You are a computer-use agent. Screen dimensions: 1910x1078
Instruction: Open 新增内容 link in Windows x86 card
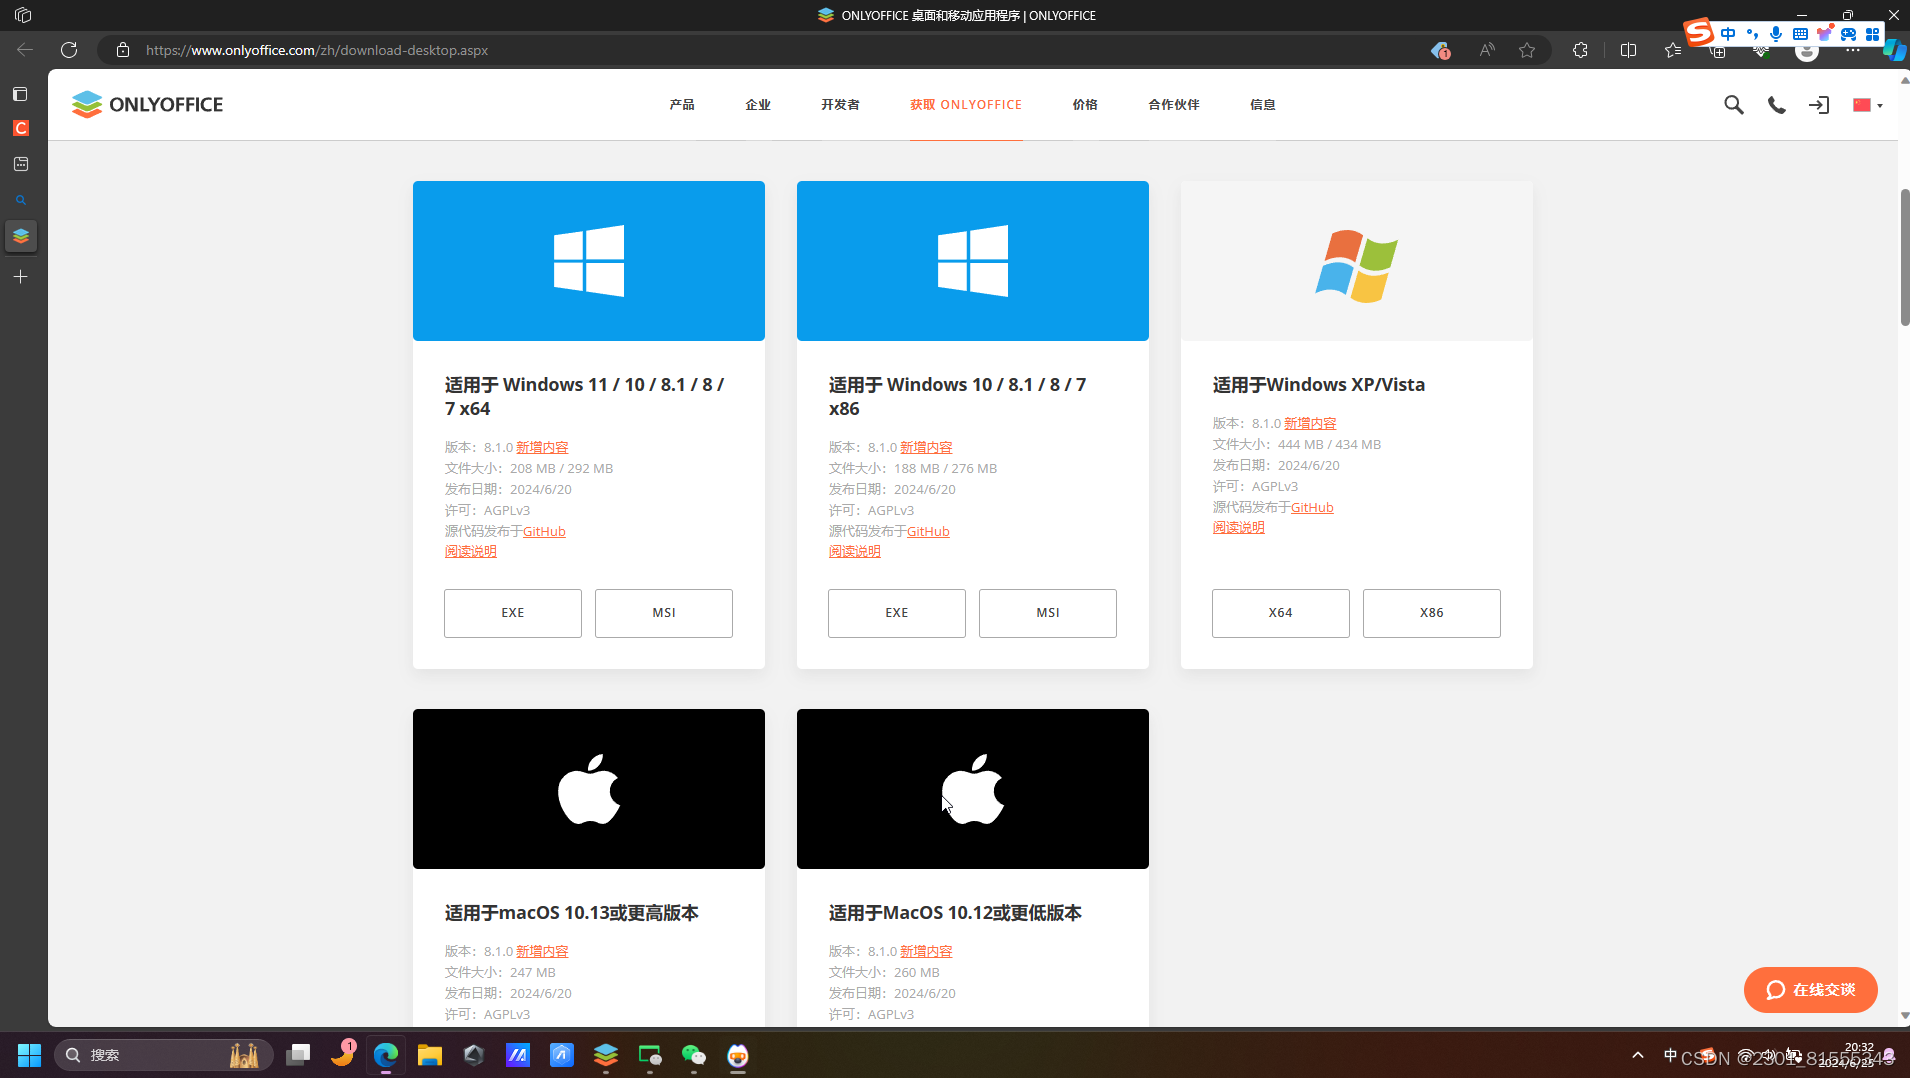point(926,447)
